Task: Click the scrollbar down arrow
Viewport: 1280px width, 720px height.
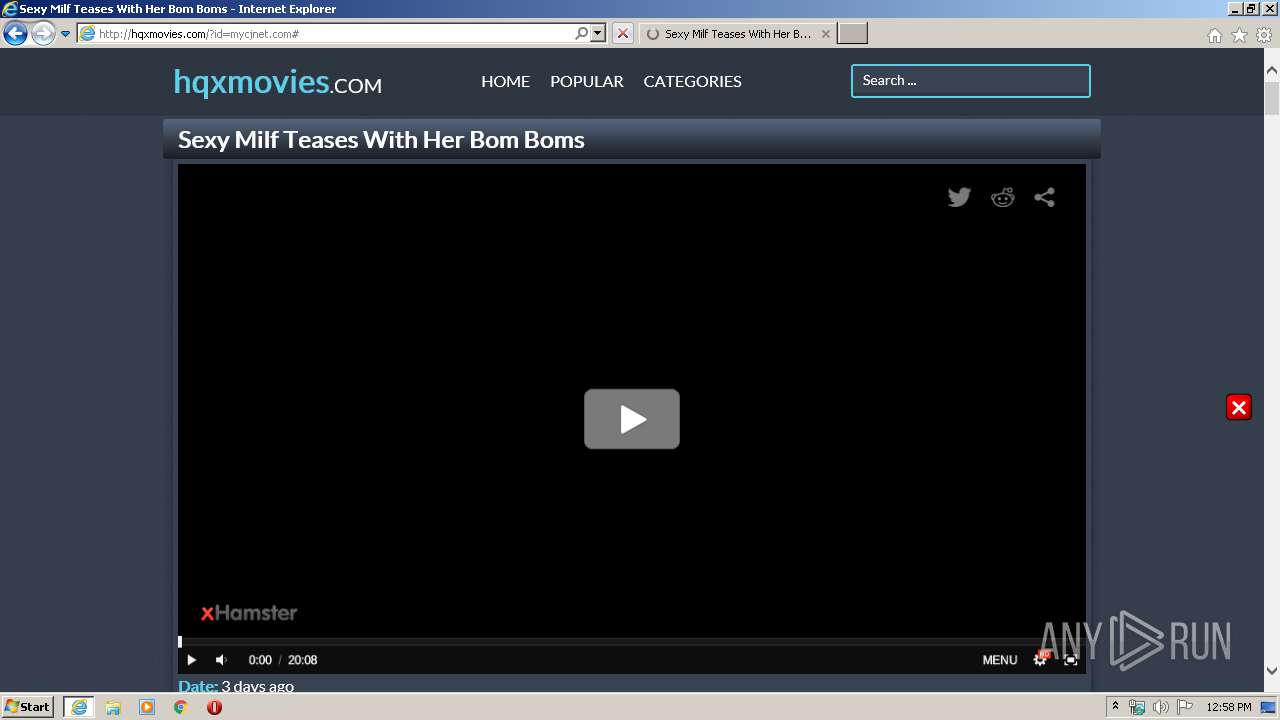Action: coord(1272,671)
